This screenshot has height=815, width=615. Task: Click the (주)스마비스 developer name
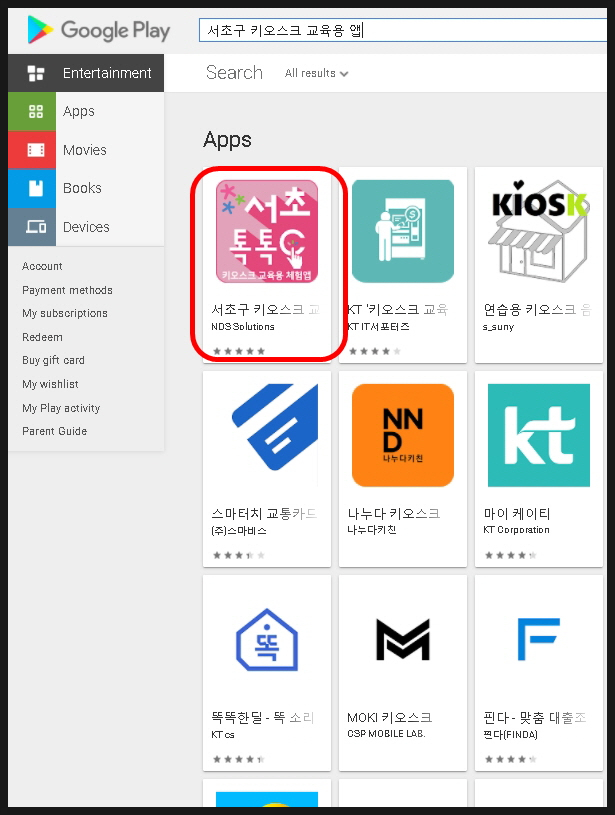coord(239,531)
